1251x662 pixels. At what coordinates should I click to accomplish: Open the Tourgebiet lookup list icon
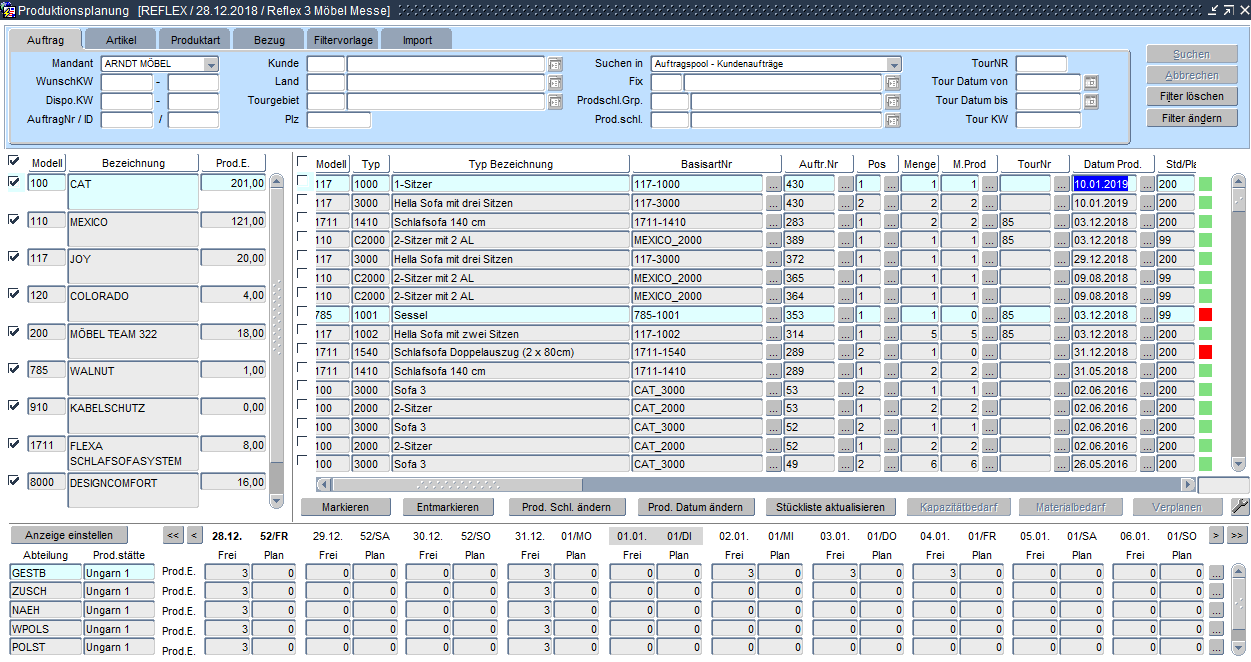pyautogui.click(x=555, y=101)
